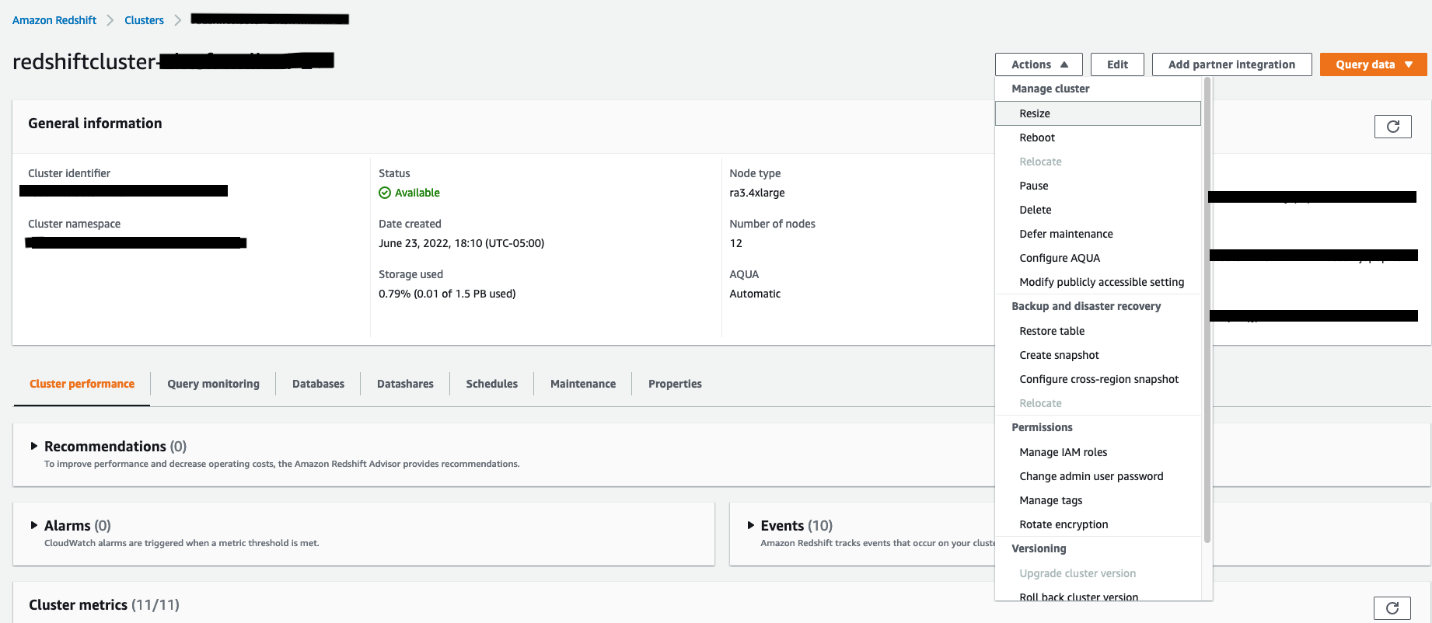
Task: Click the green Available status icon
Action: (385, 193)
